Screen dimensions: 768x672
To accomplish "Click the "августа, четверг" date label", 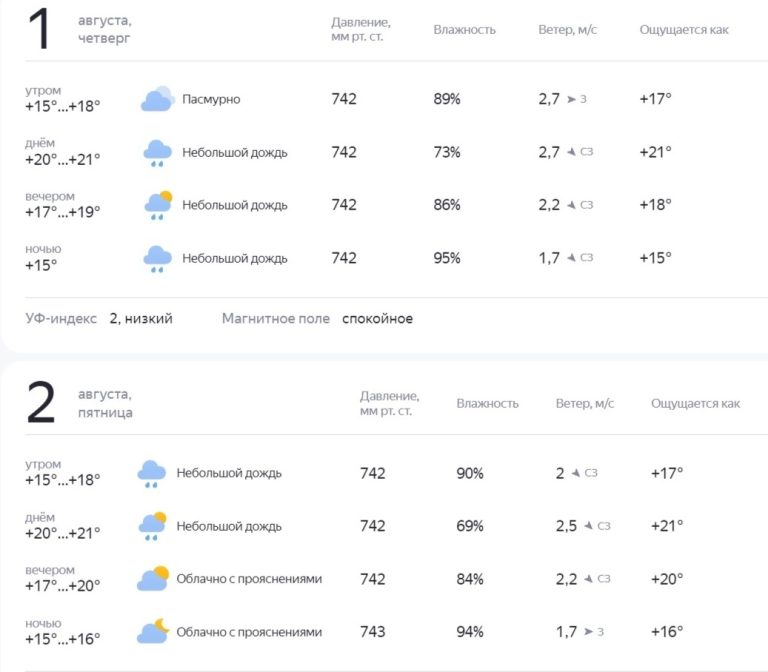I will pos(105,30).
